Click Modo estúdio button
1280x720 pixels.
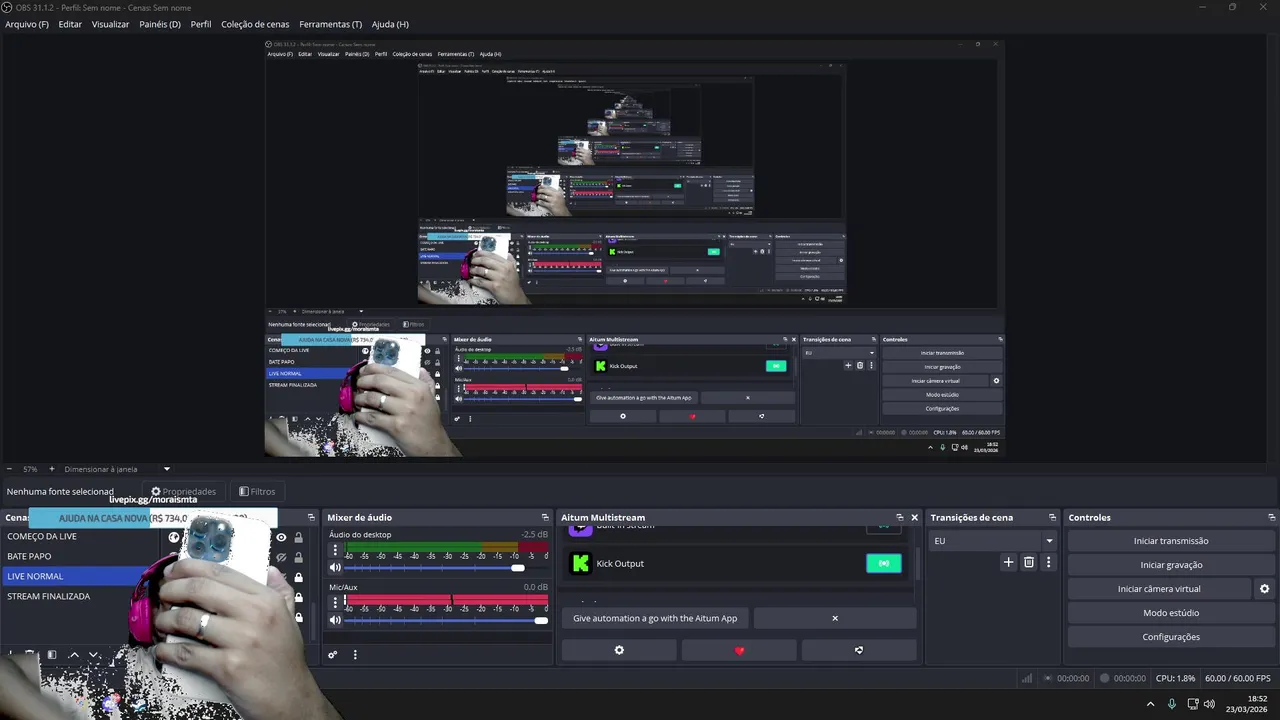point(1171,612)
